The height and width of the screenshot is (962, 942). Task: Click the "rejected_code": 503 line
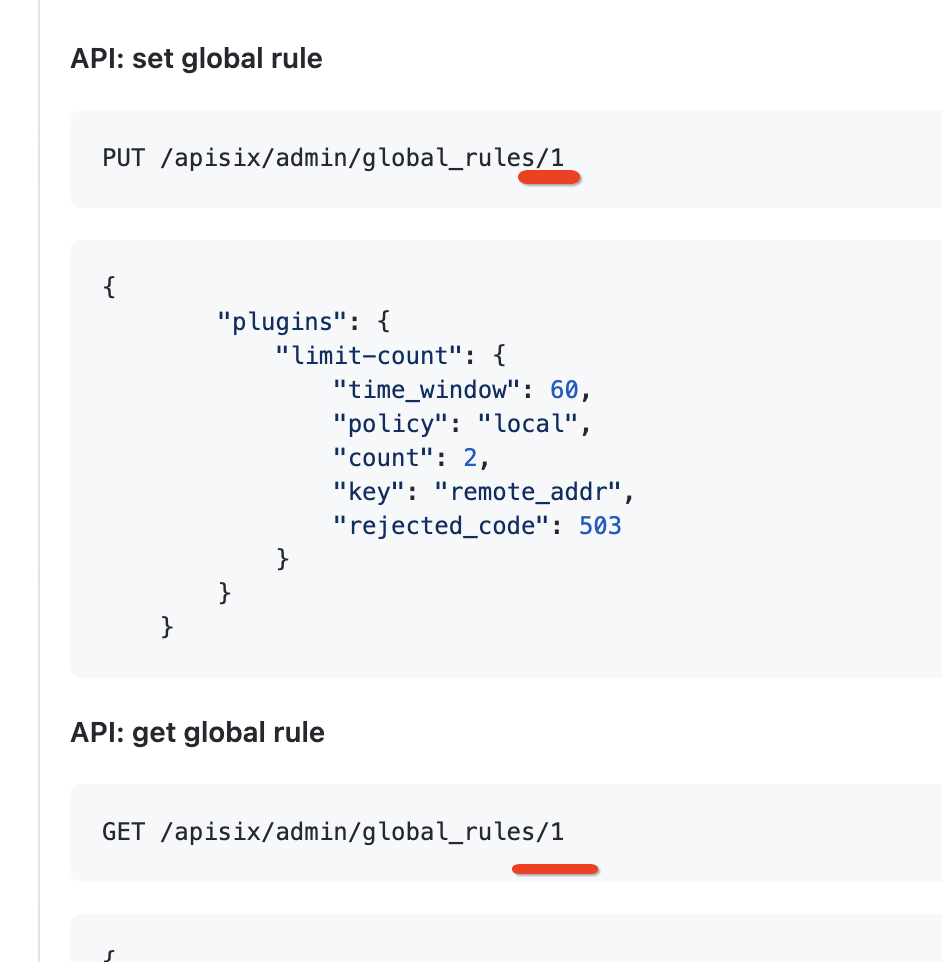pyautogui.click(x=477, y=526)
